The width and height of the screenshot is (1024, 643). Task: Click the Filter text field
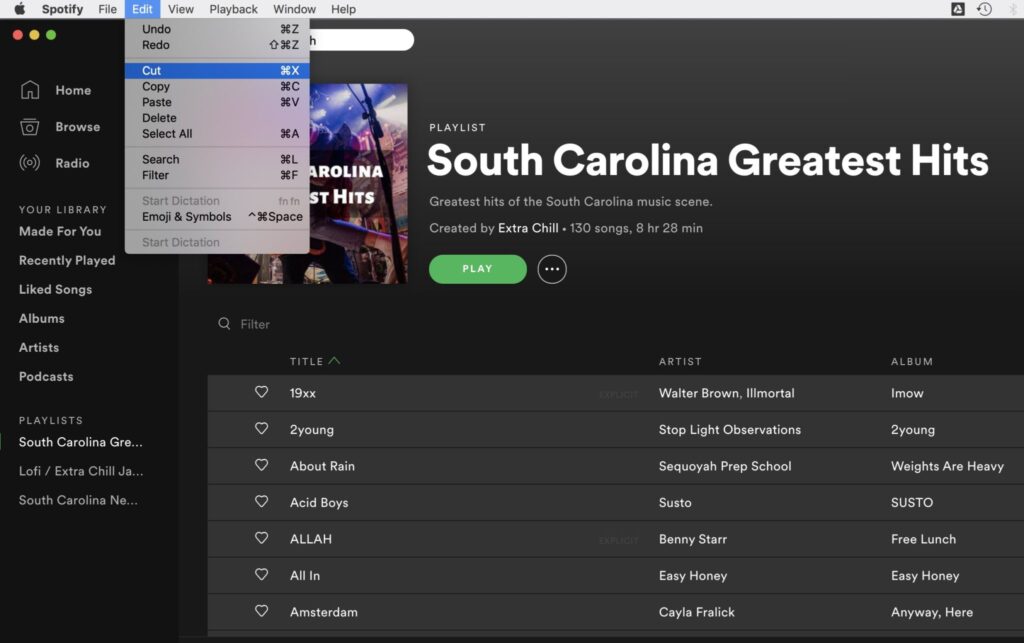(300, 324)
